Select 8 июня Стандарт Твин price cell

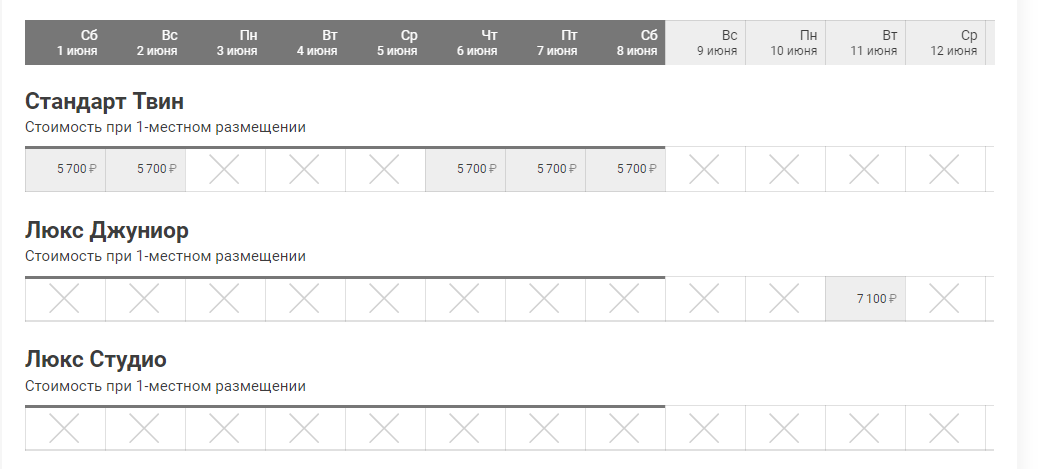click(625, 169)
